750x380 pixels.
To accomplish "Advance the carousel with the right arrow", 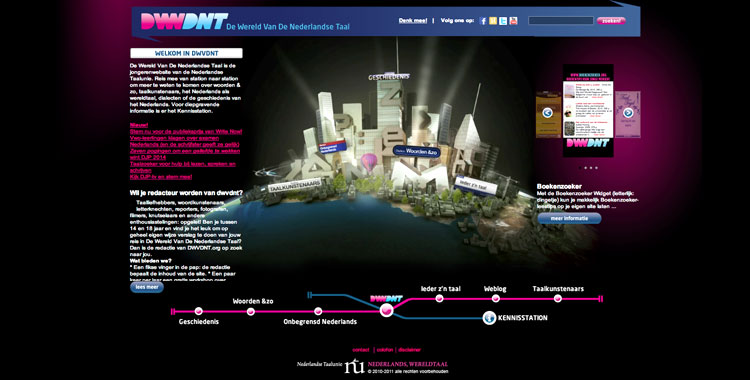I will pyautogui.click(x=628, y=112).
